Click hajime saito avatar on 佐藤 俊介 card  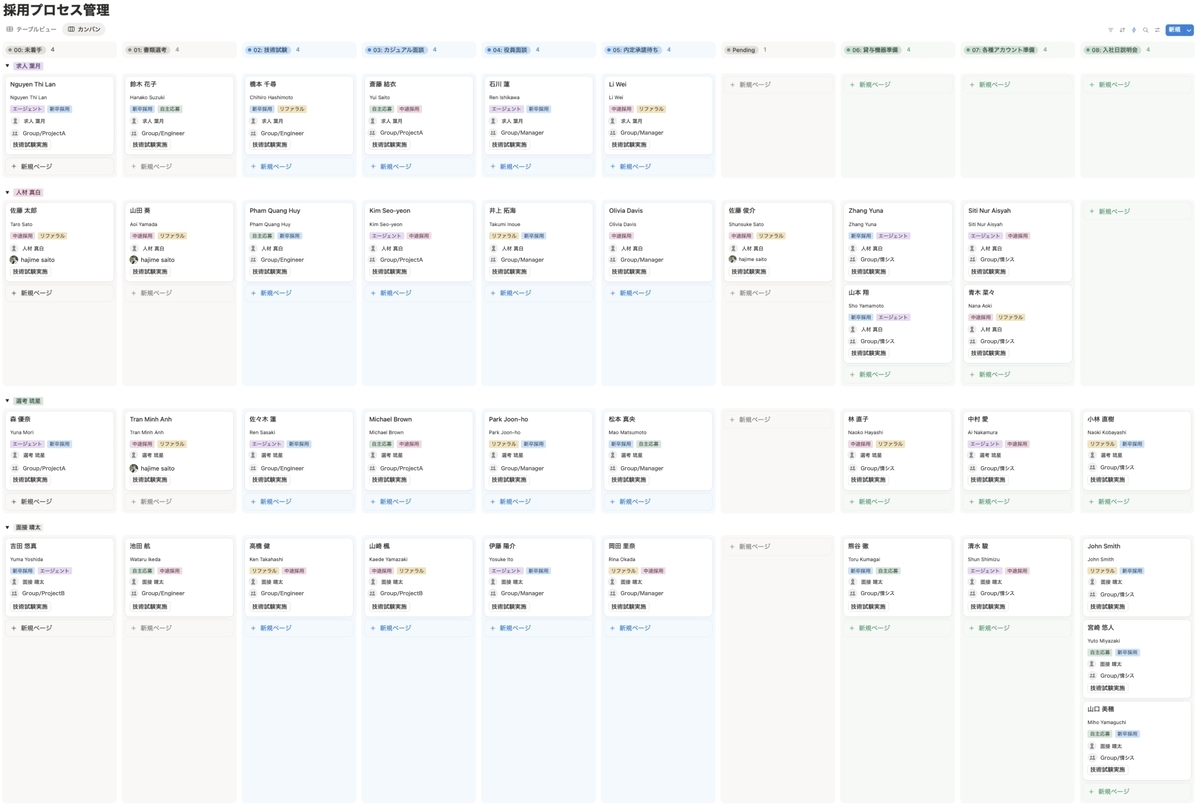(x=733, y=260)
